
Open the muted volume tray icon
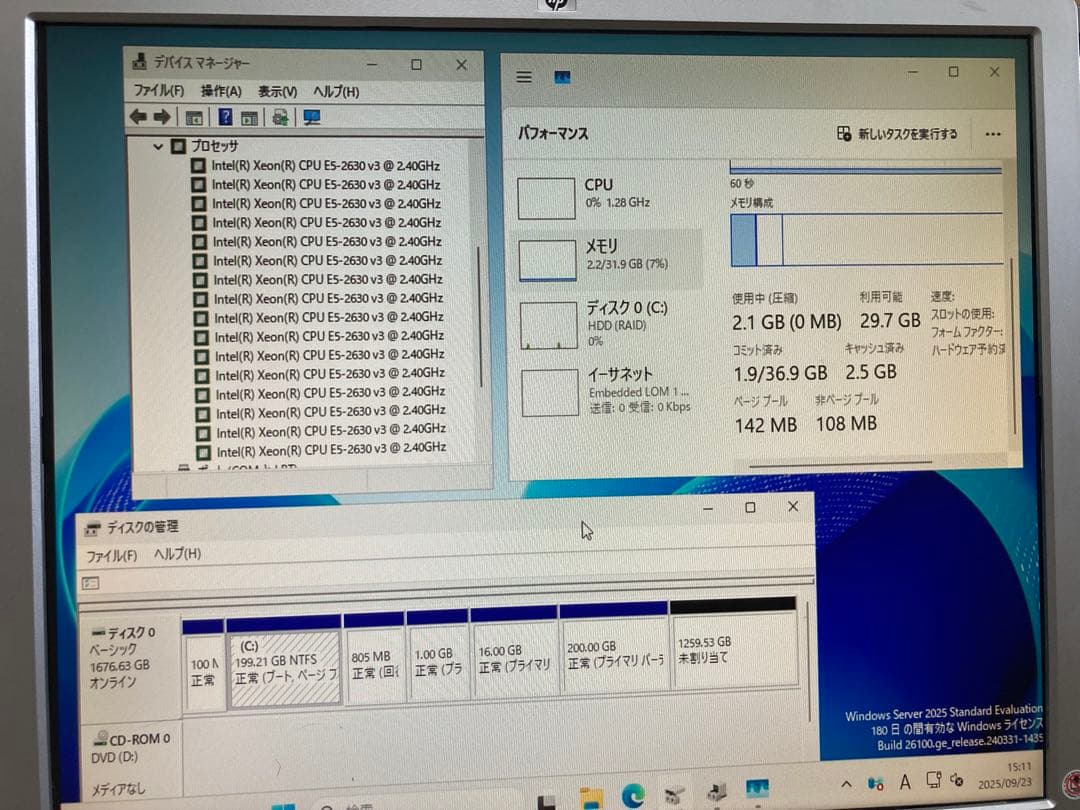click(957, 780)
